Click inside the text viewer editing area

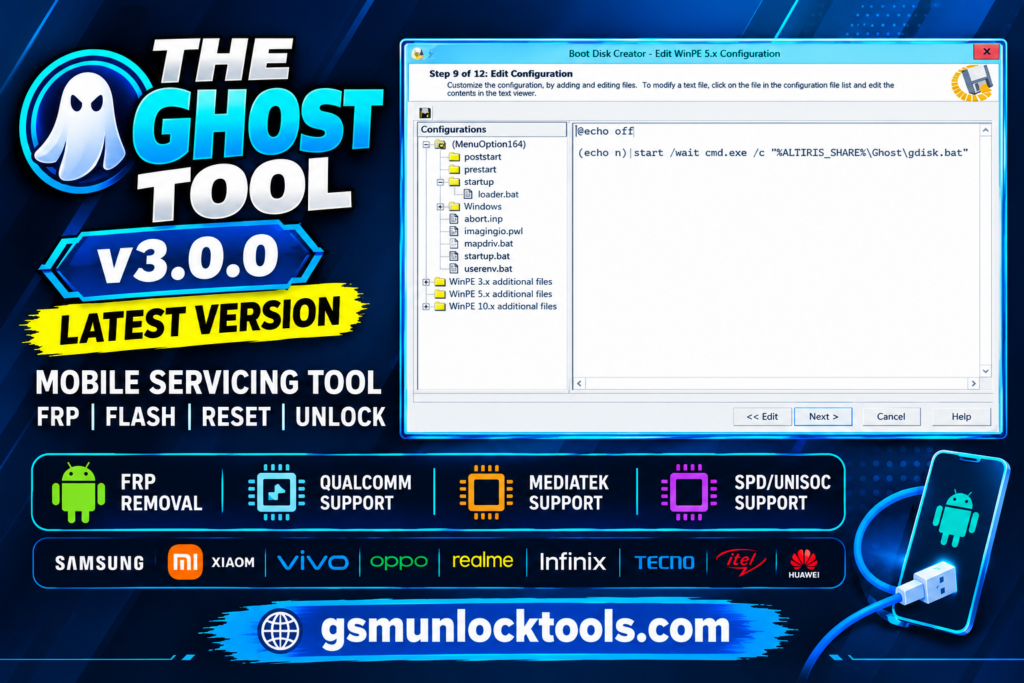click(776, 251)
